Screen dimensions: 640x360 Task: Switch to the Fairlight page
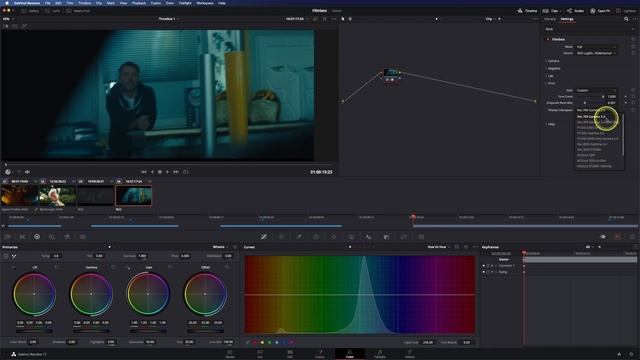click(x=380, y=354)
